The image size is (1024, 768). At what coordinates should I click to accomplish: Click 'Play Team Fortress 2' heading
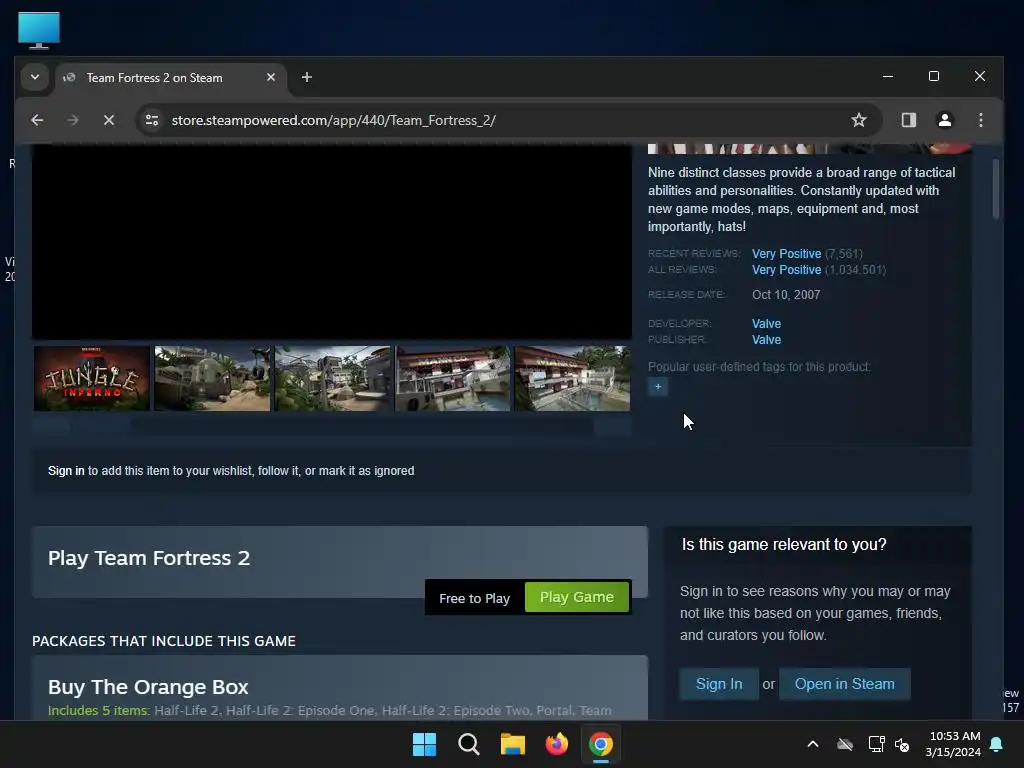[149, 558]
